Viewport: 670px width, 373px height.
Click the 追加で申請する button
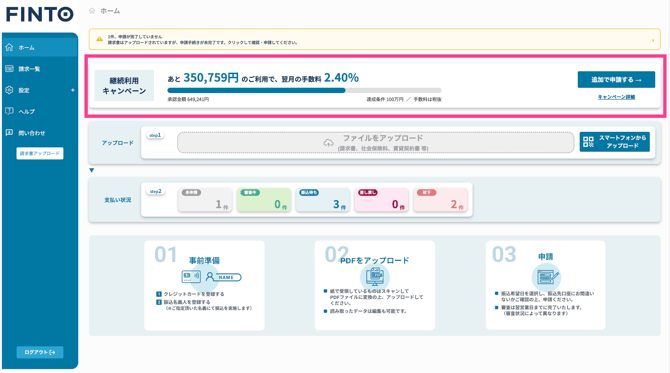[616, 80]
